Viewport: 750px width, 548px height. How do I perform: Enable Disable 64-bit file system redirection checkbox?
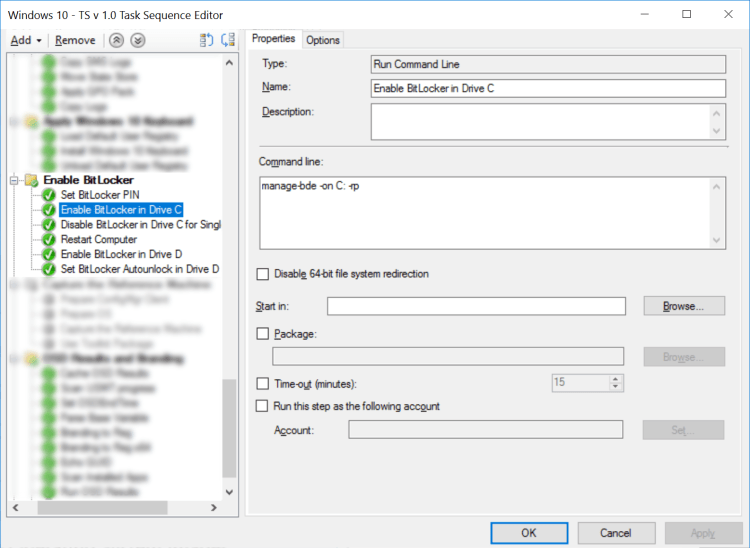[263, 274]
